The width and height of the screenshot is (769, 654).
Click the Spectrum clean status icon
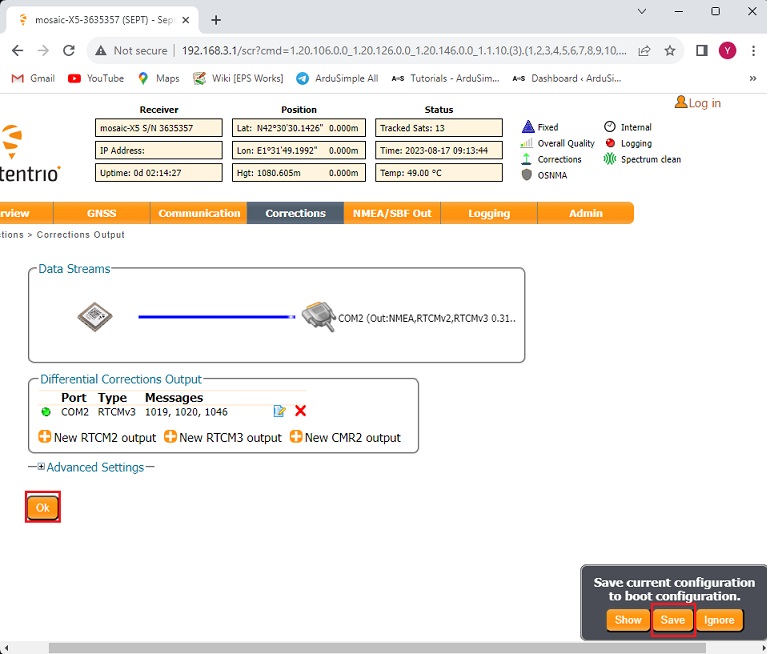point(610,159)
